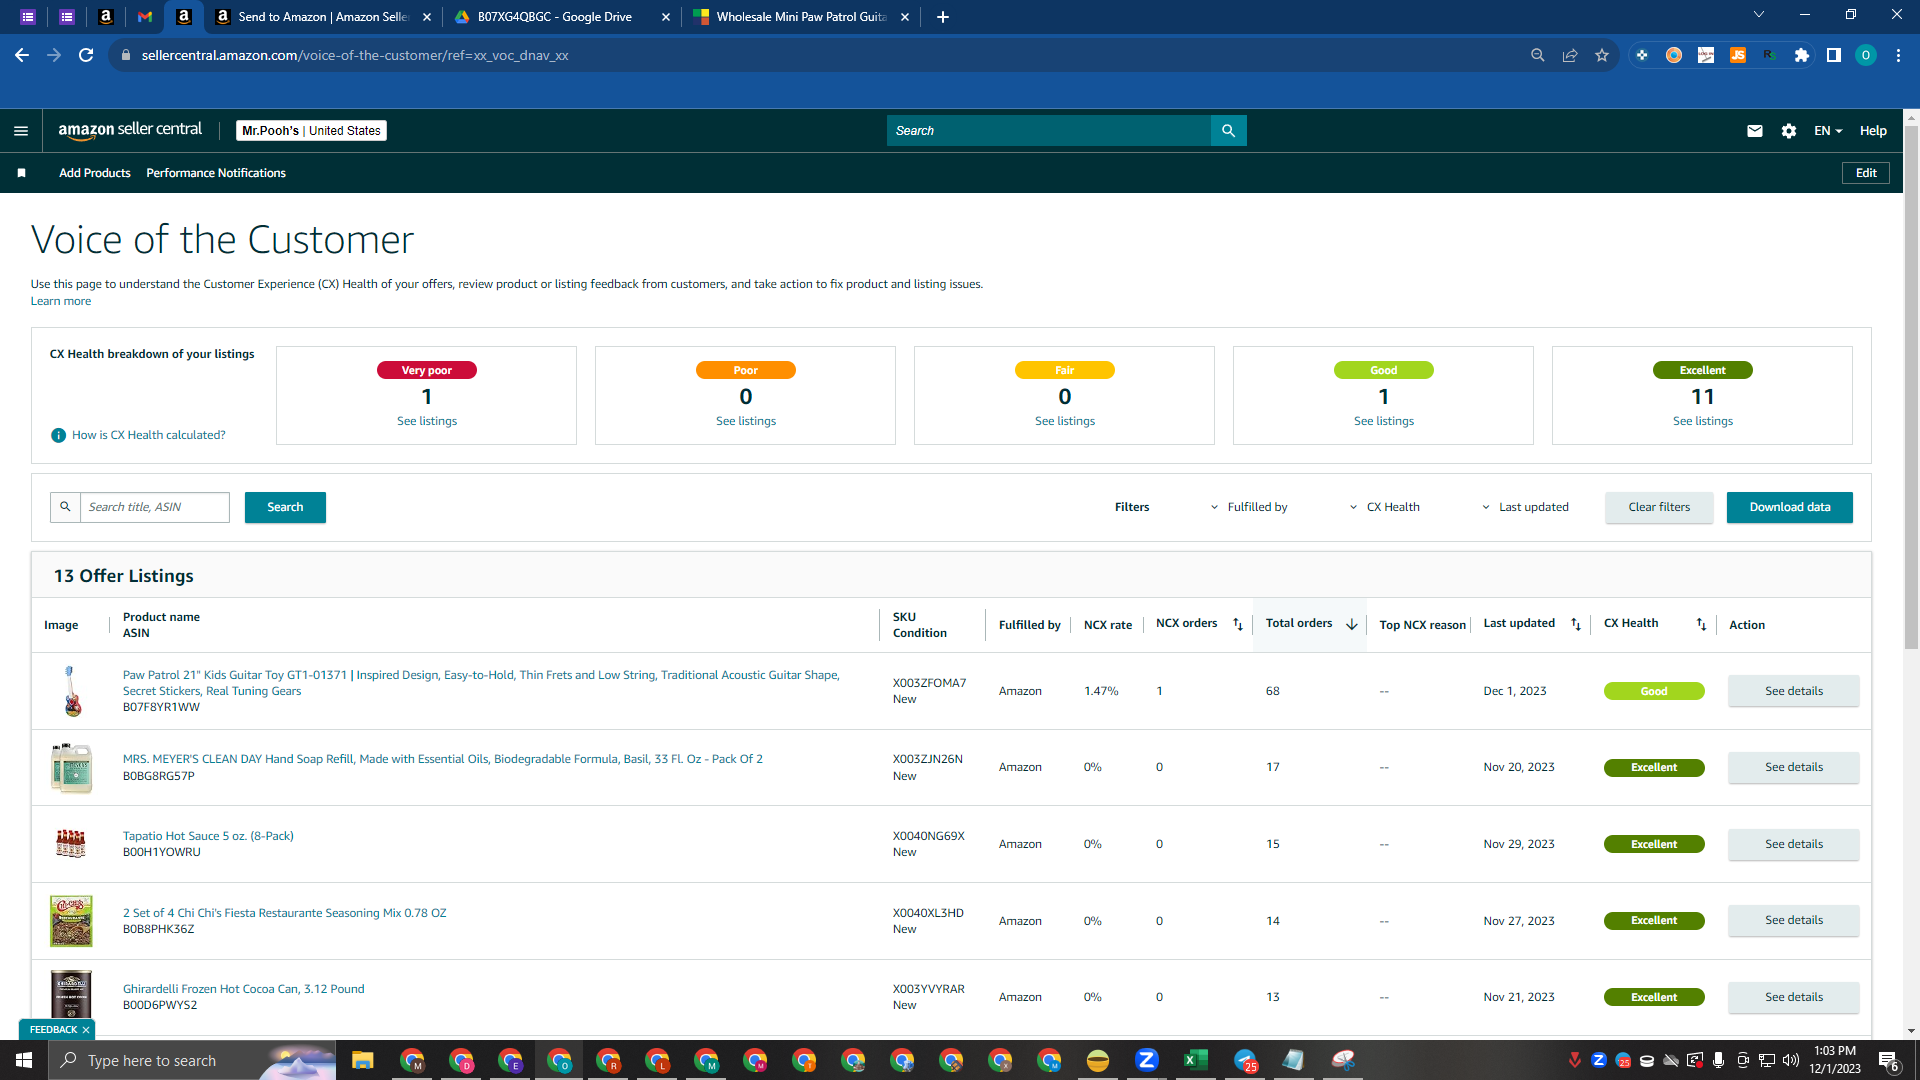
Task: Open the Windows notification center
Action: point(1889,1060)
